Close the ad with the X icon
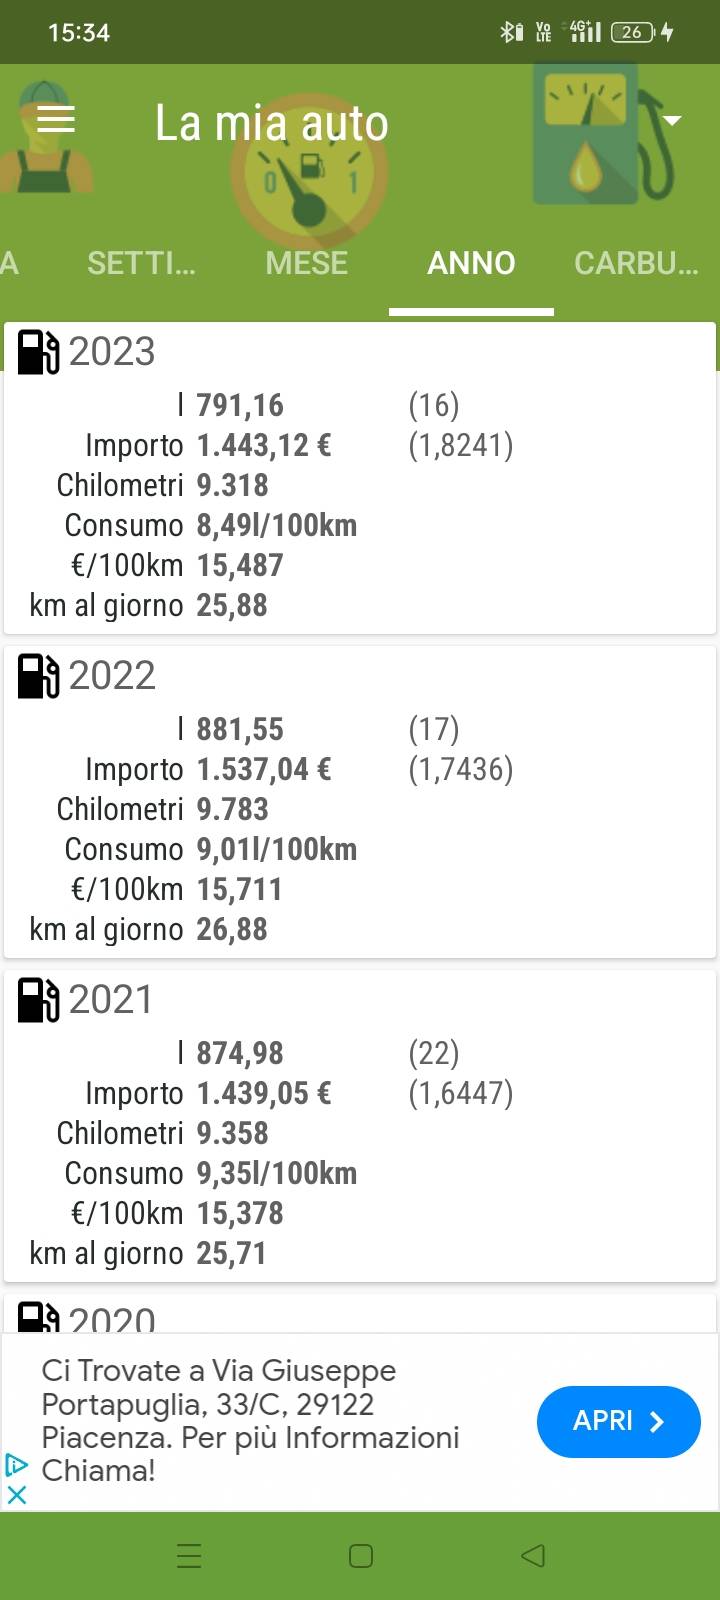This screenshot has height=1600, width=720. [17, 1495]
